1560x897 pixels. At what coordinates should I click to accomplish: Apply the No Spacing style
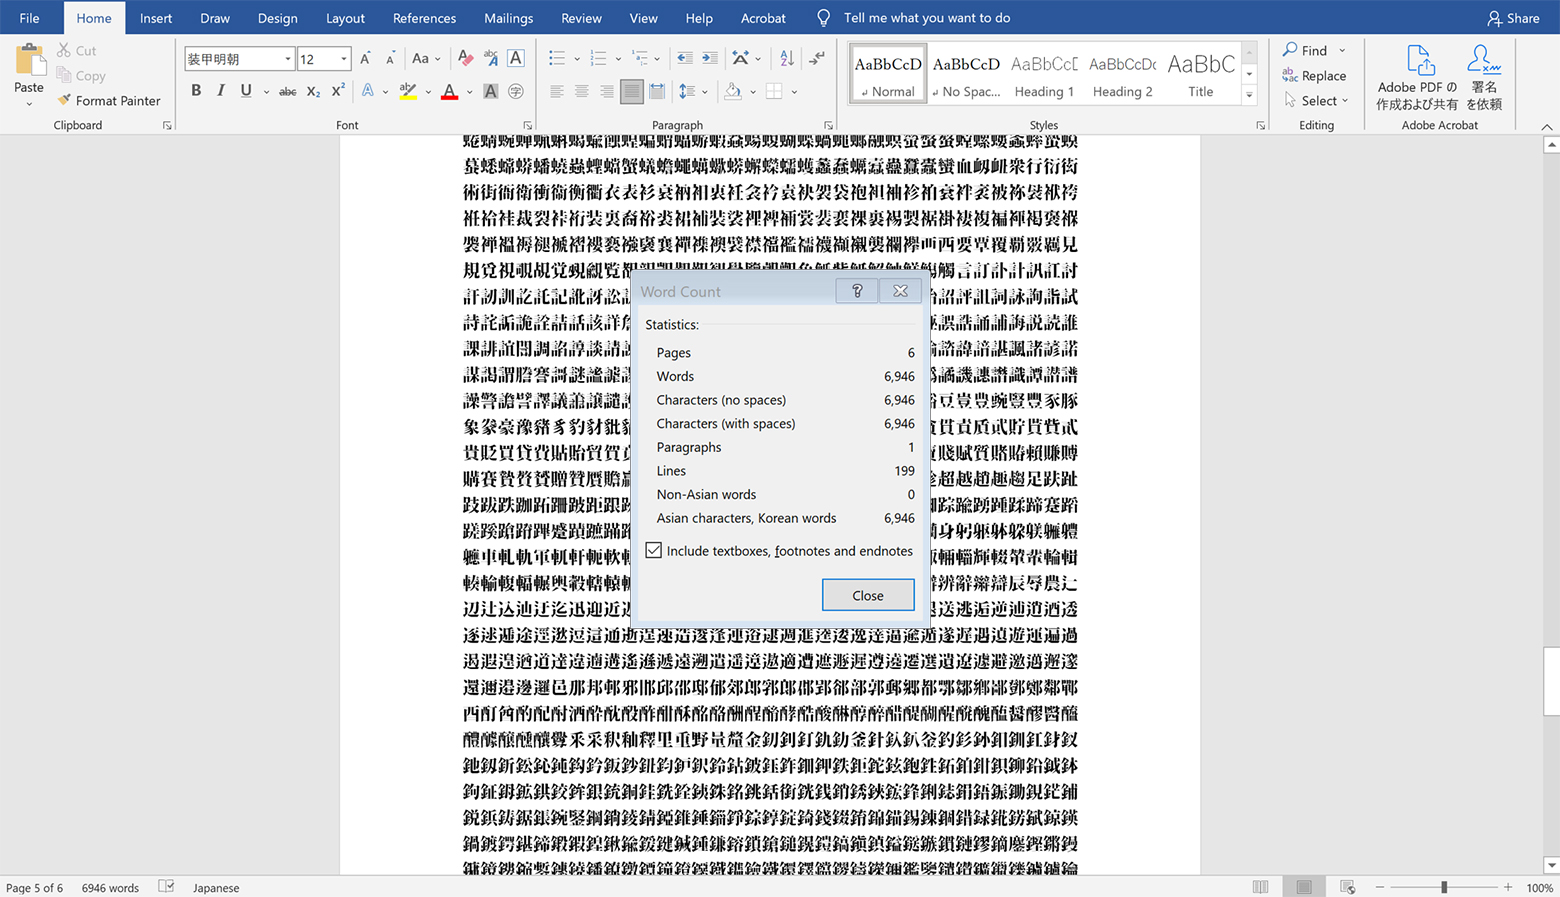[966, 73]
